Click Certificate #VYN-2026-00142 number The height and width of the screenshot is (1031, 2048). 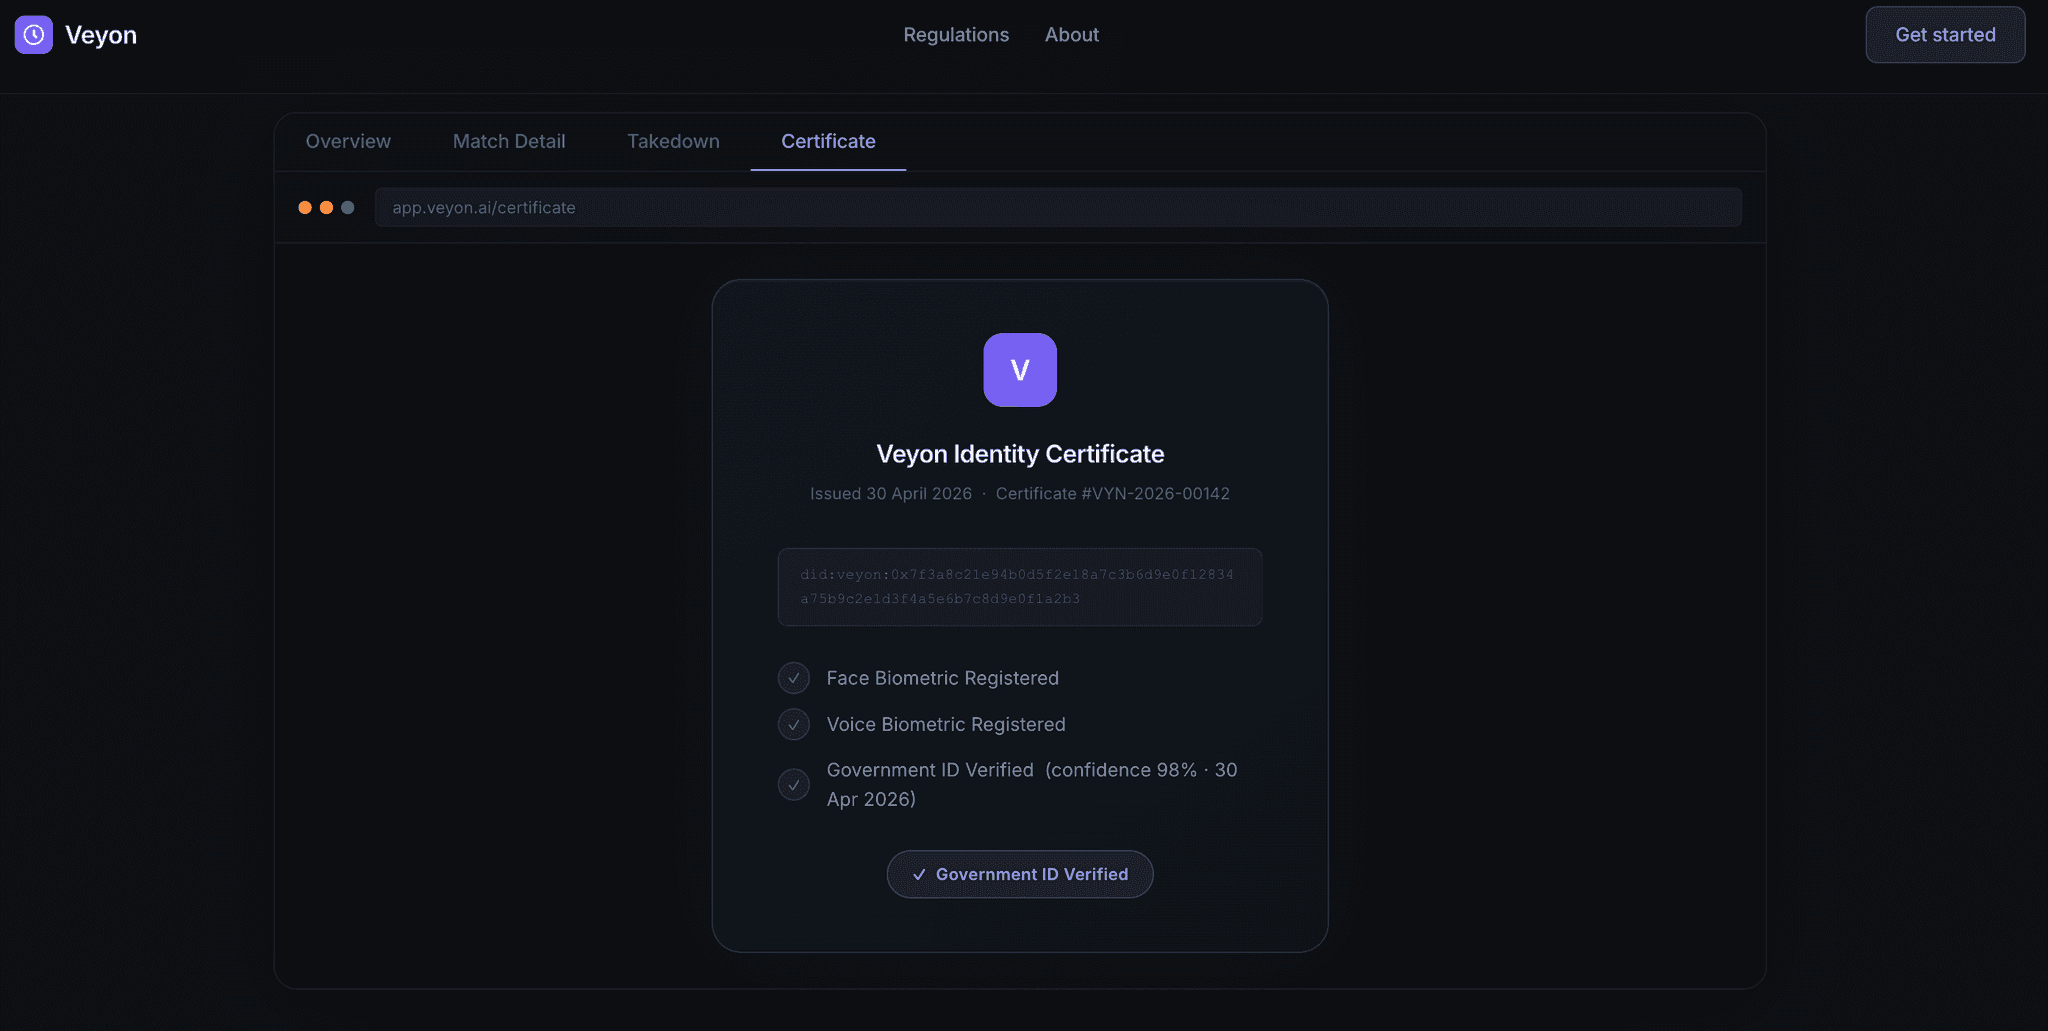1113,494
